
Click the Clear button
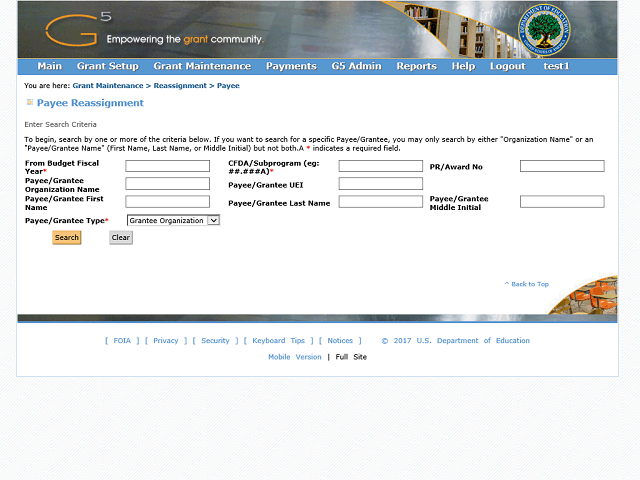tap(121, 238)
